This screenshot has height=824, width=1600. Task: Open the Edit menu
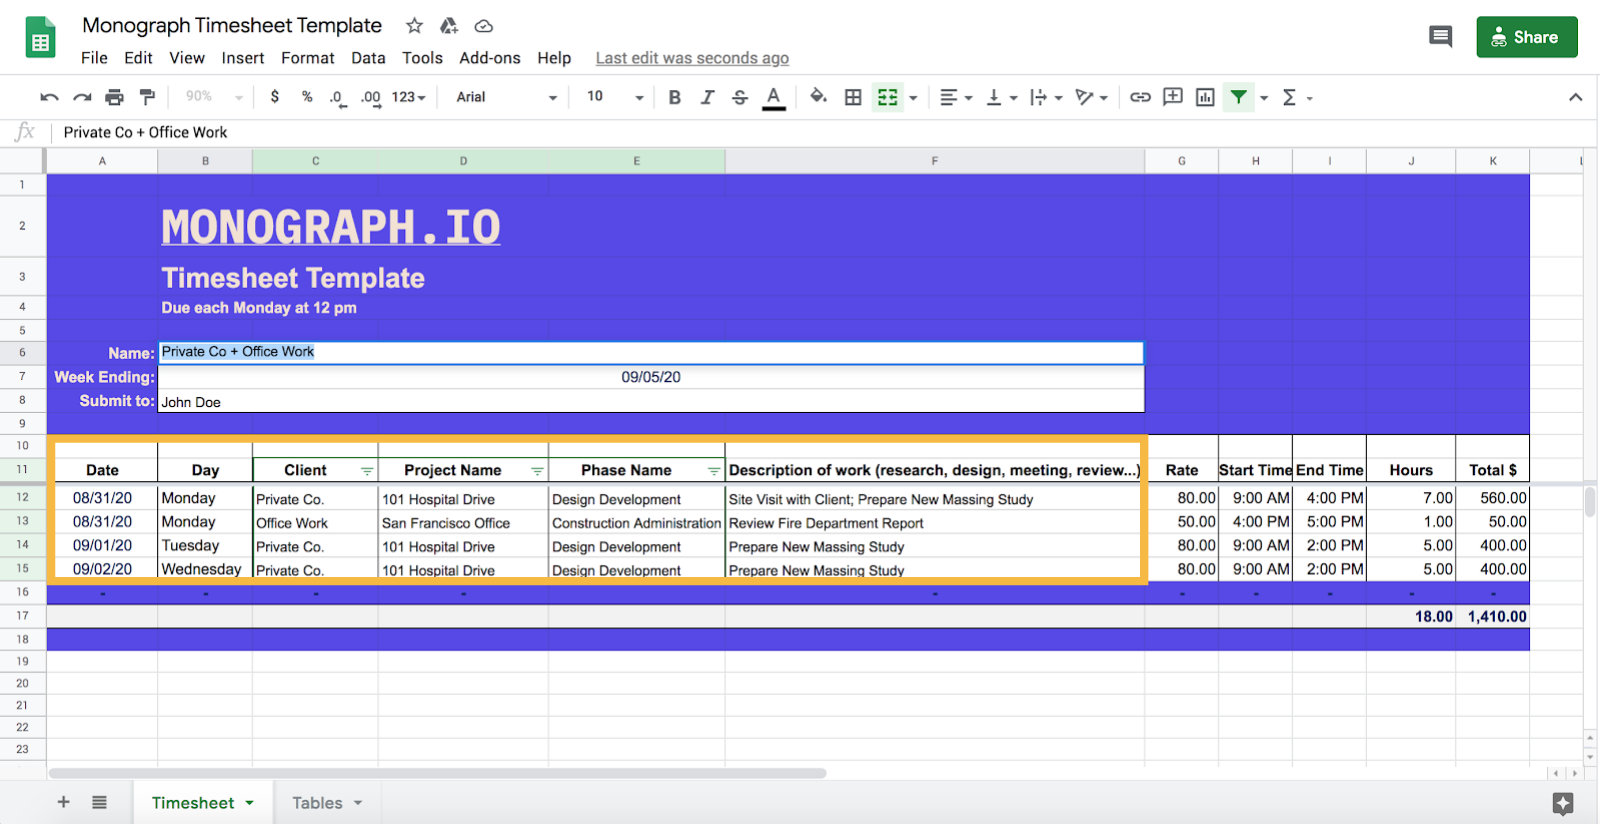coord(138,58)
